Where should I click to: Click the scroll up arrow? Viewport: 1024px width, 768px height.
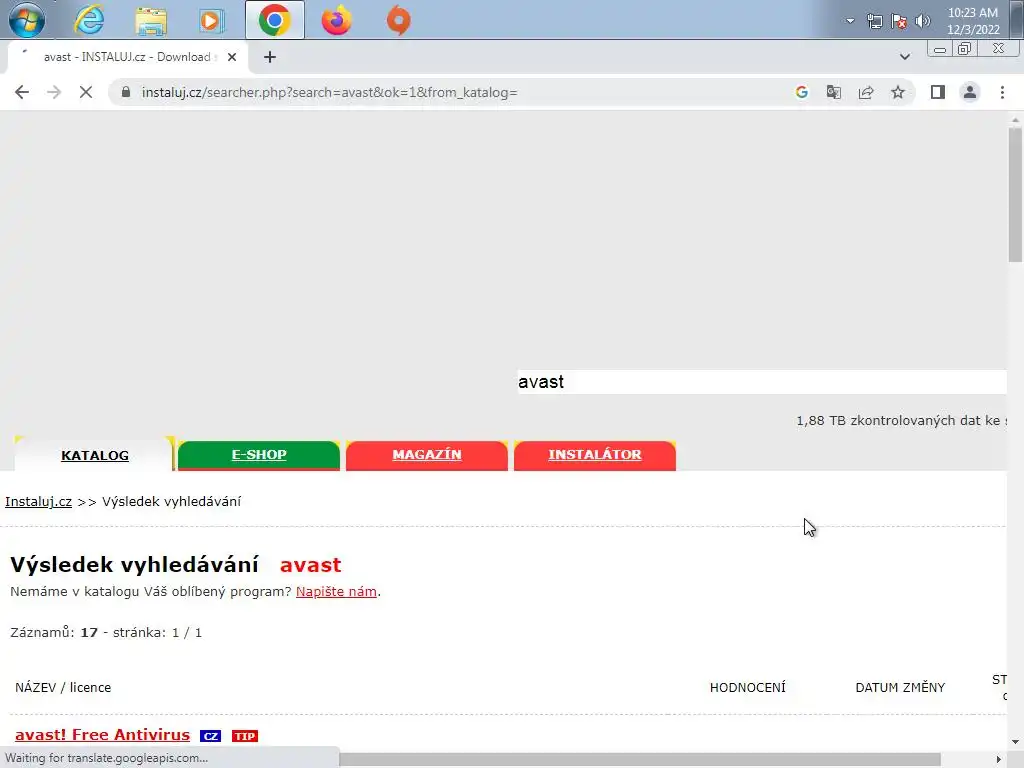(x=1015, y=120)
